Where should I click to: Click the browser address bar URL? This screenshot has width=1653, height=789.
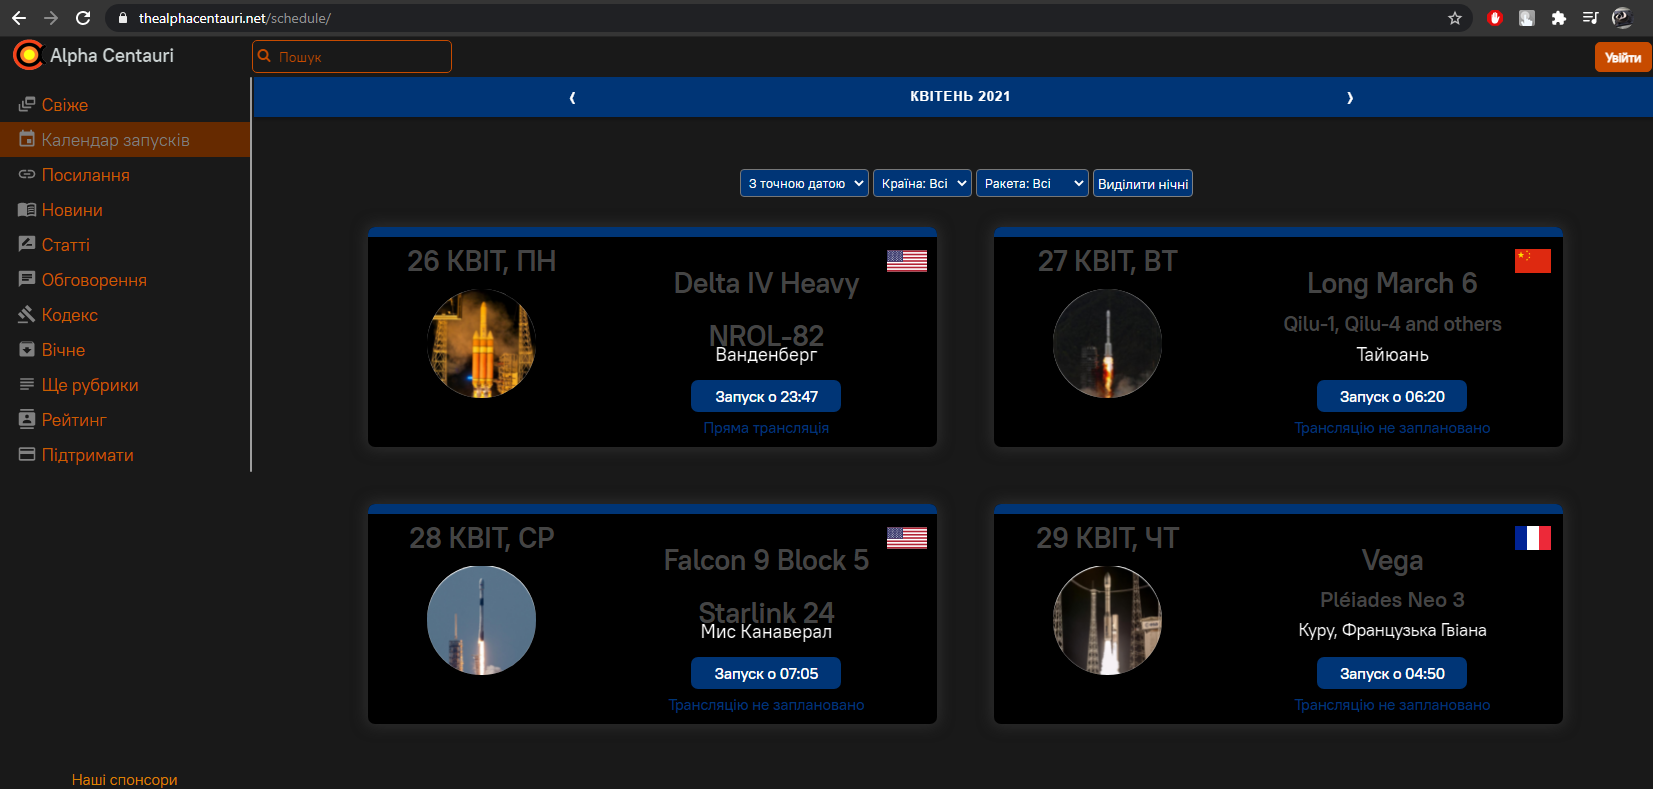(x=235, y=18)
